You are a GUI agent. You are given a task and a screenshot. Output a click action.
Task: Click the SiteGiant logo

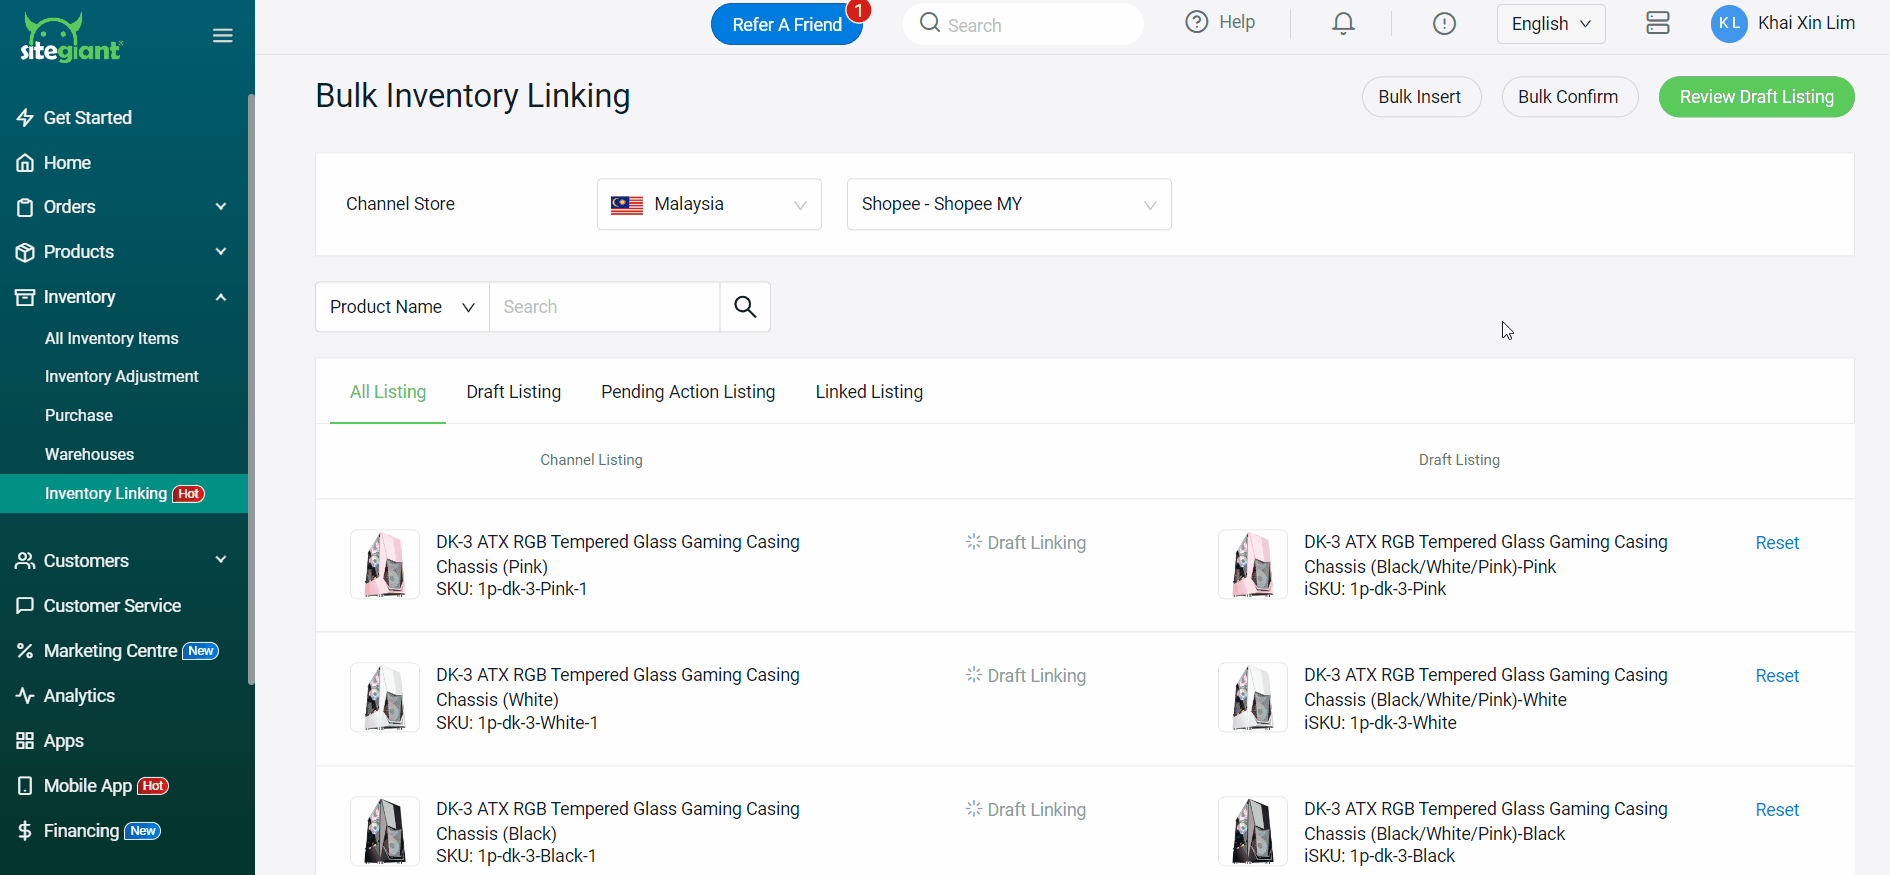(x=71, y=38)
